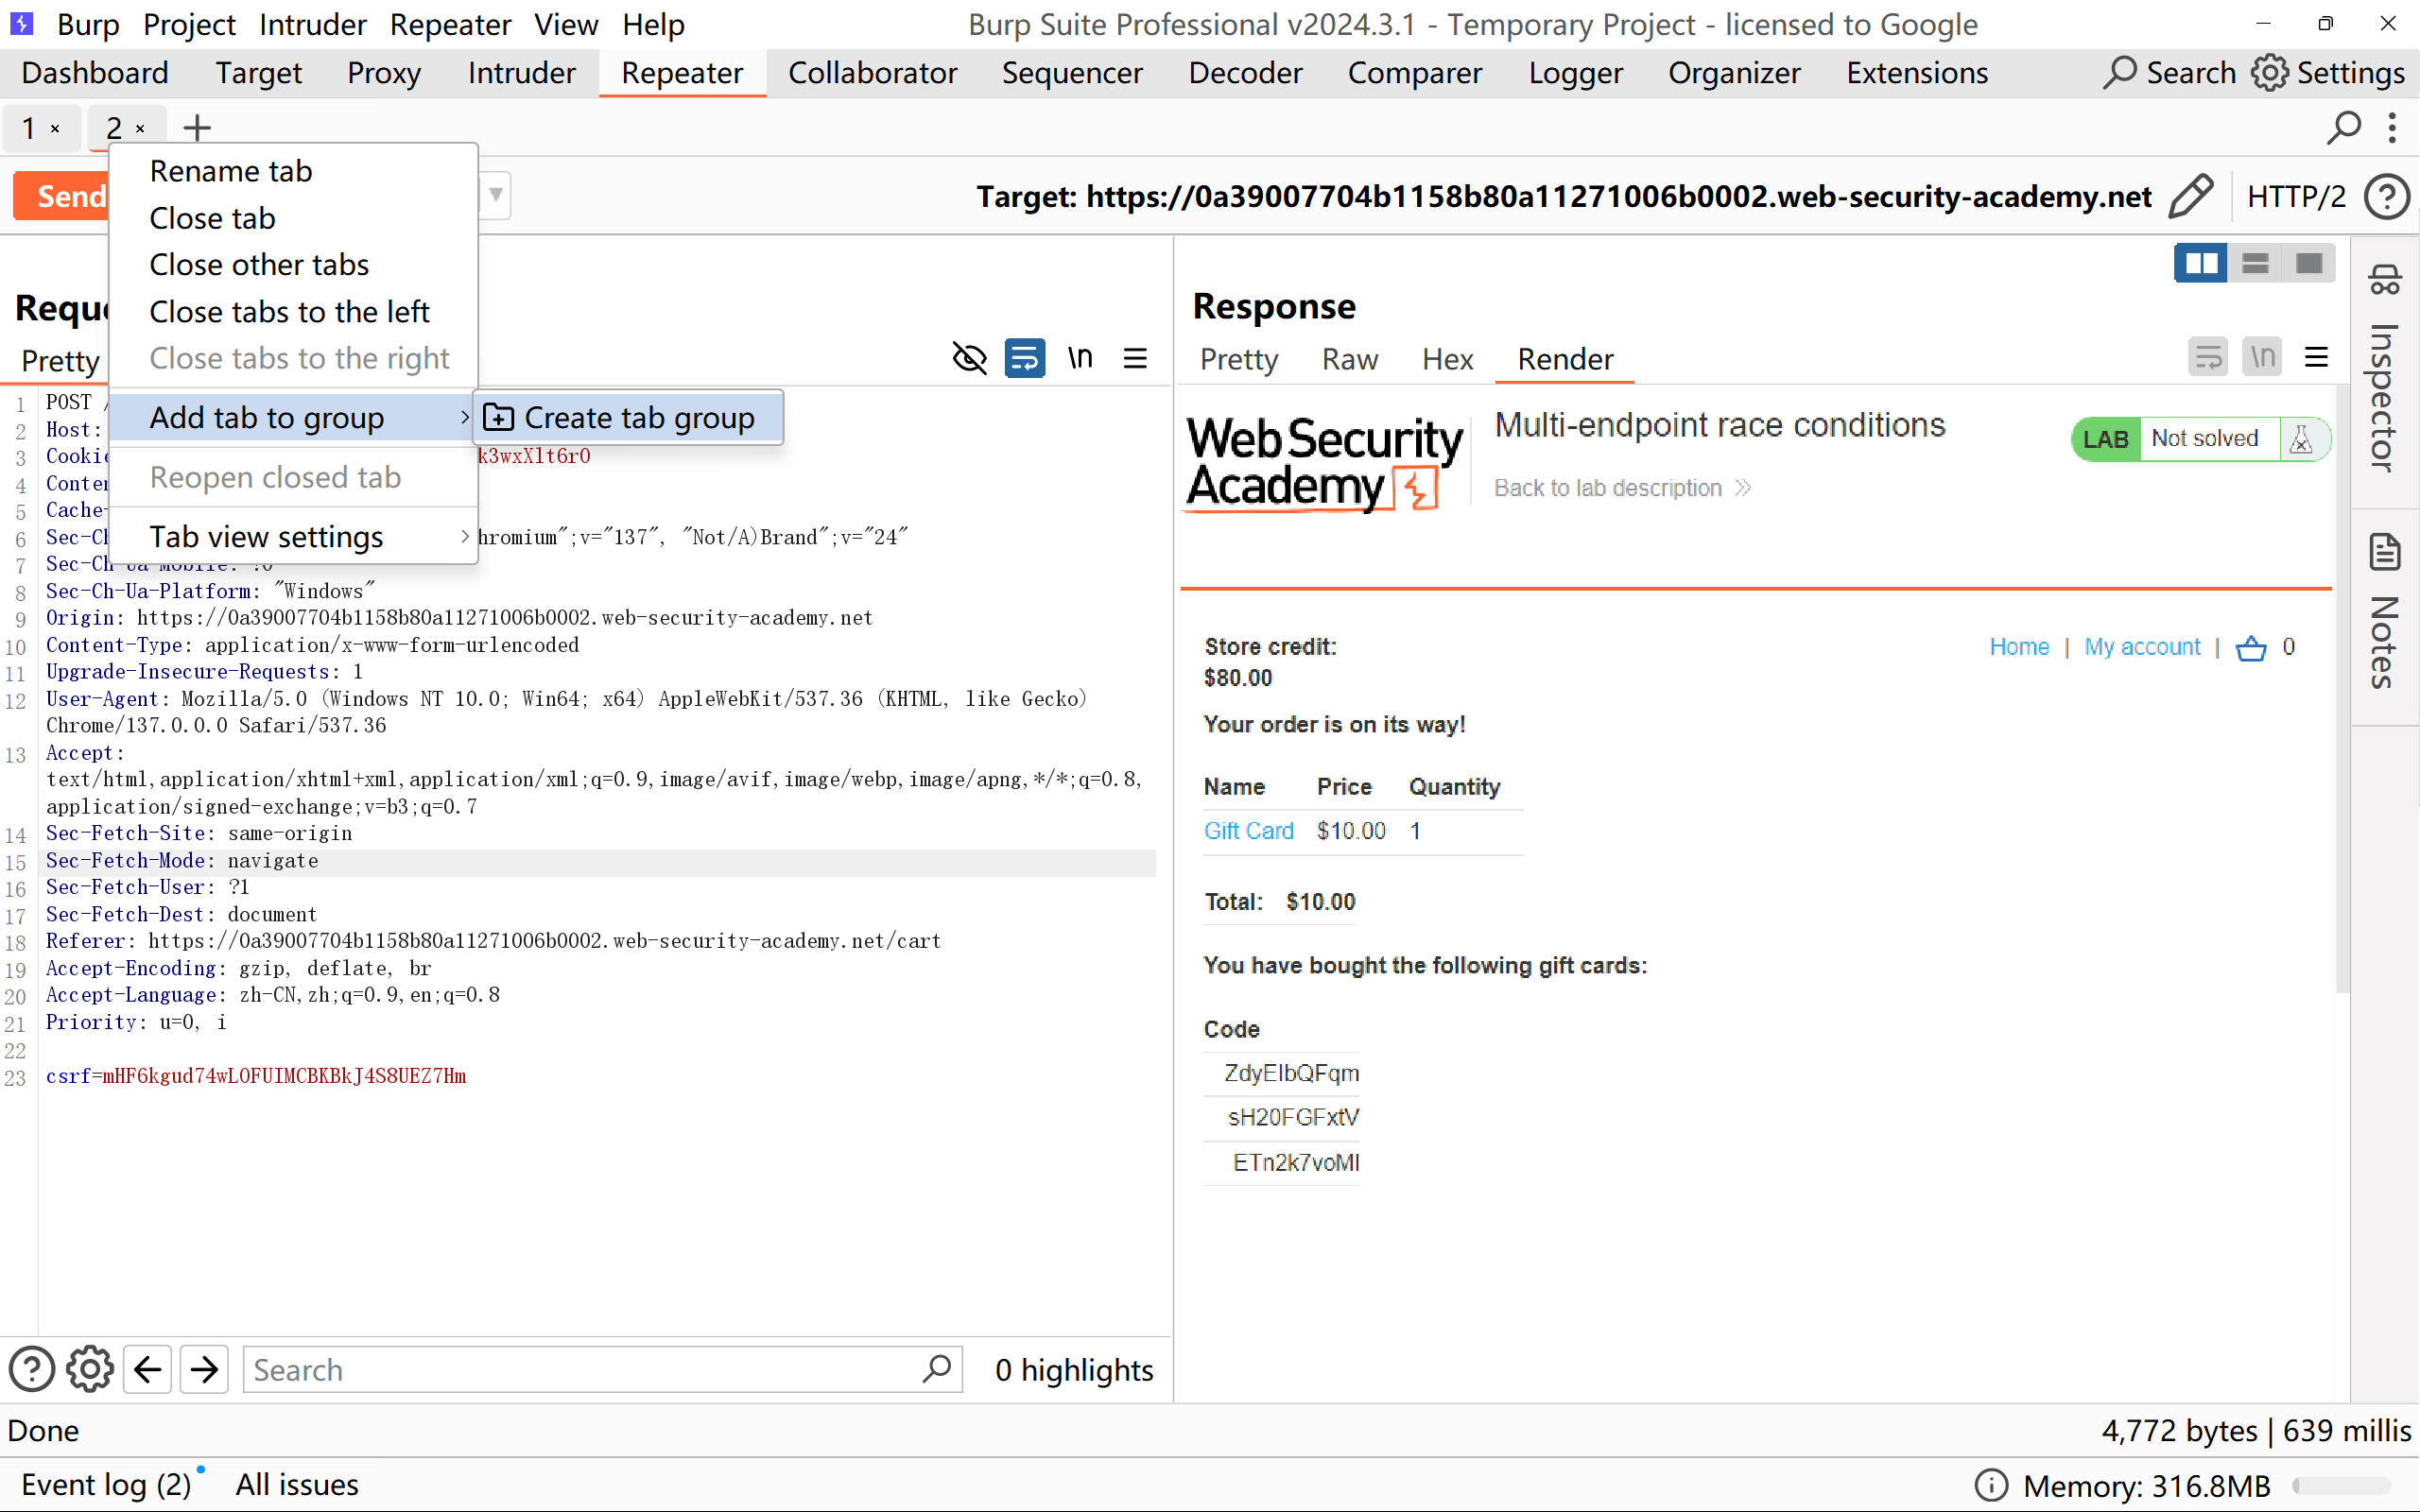Go back with the history left arrow
The image size is (2420, 1512).
click(x=148, y=1369)
